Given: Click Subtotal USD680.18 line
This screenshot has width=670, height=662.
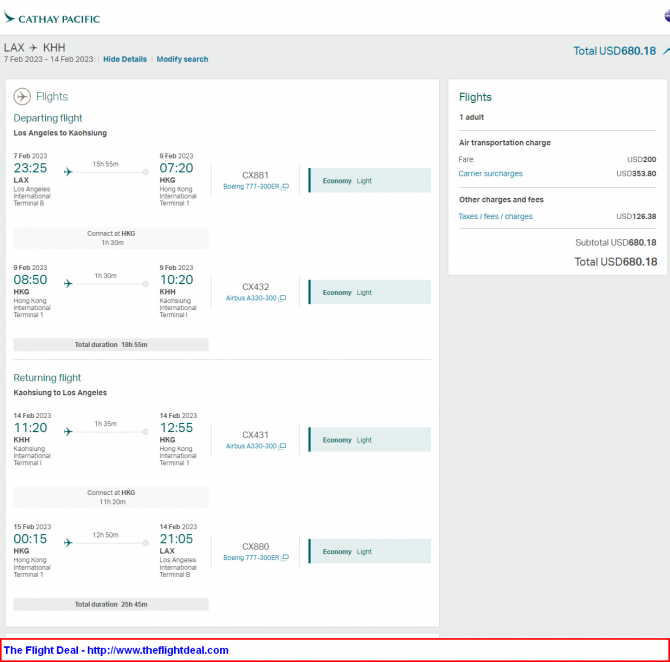Looking at the screenshot, I should [616, 243].
